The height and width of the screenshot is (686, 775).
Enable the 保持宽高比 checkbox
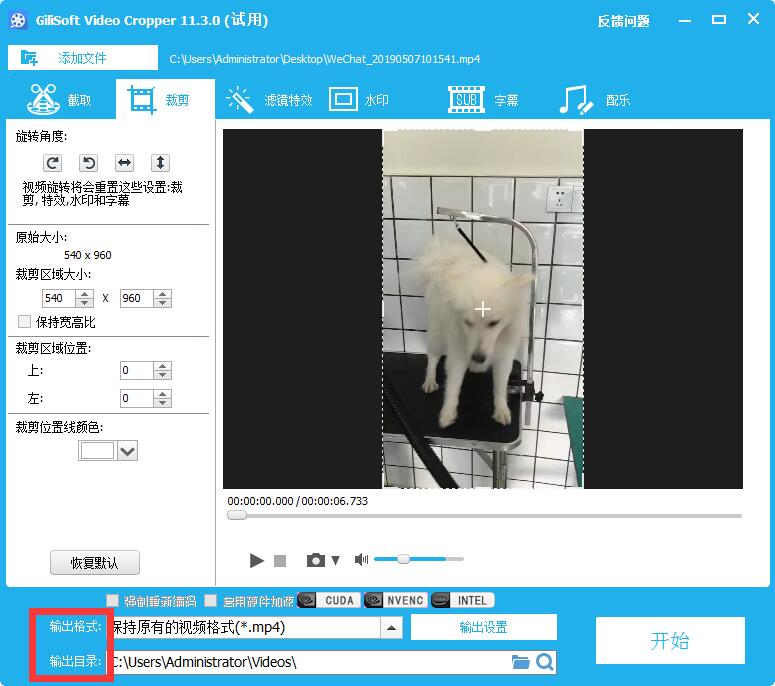coord(25,322)
